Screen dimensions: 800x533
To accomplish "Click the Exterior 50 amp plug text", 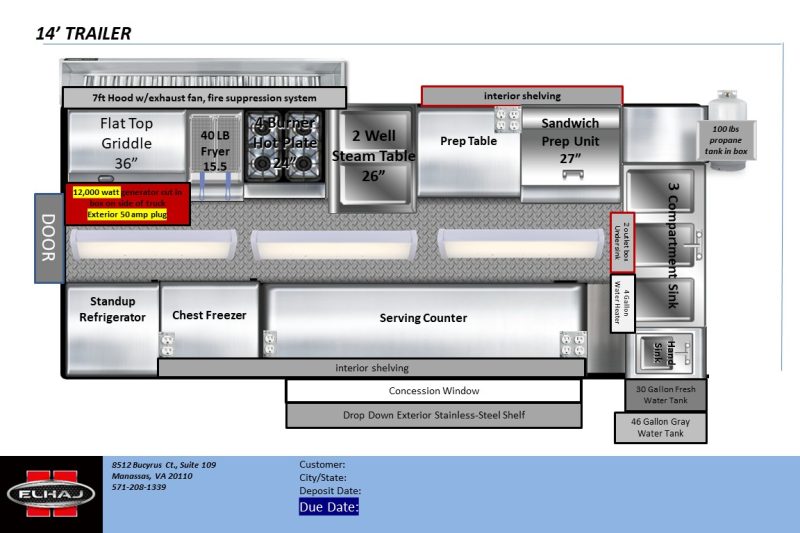I will [127, 215].
